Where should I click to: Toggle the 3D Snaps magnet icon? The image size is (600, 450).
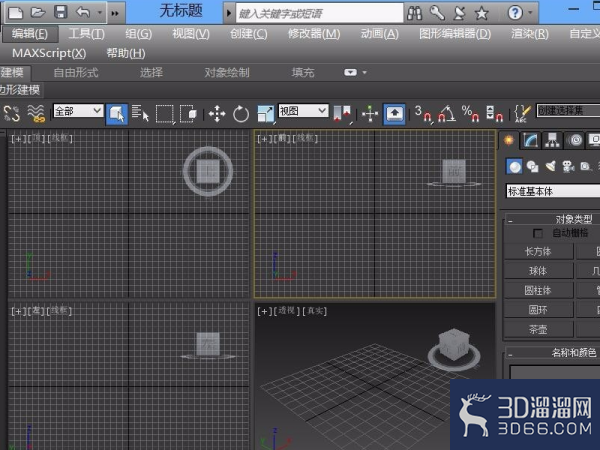(x=423, y=114)
